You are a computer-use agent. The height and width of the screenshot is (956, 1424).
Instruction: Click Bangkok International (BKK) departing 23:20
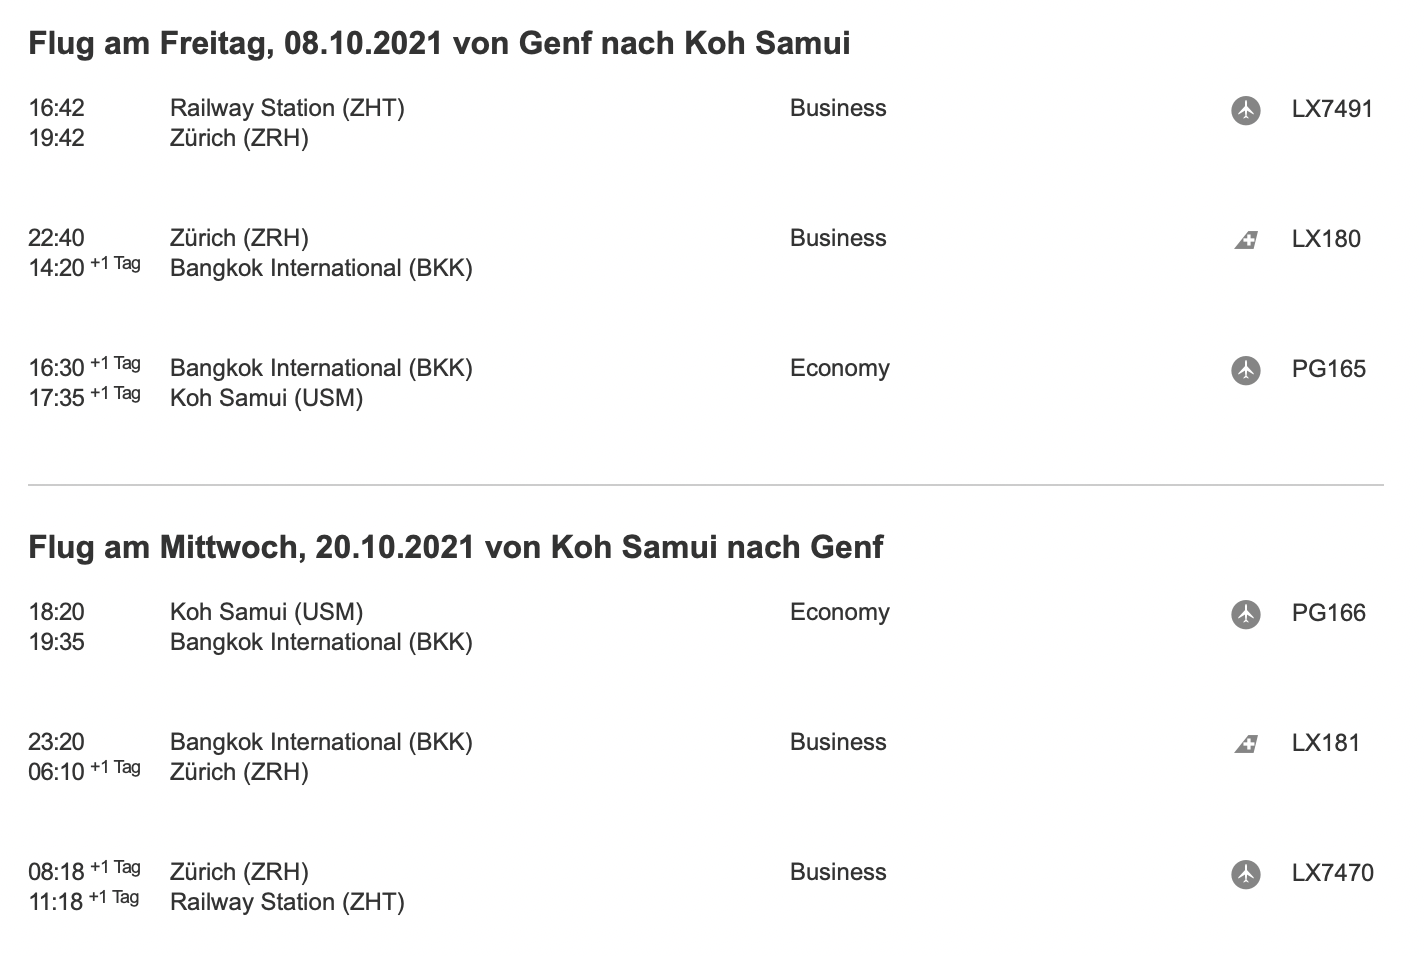pyautogui.click(x=321, y=742)
